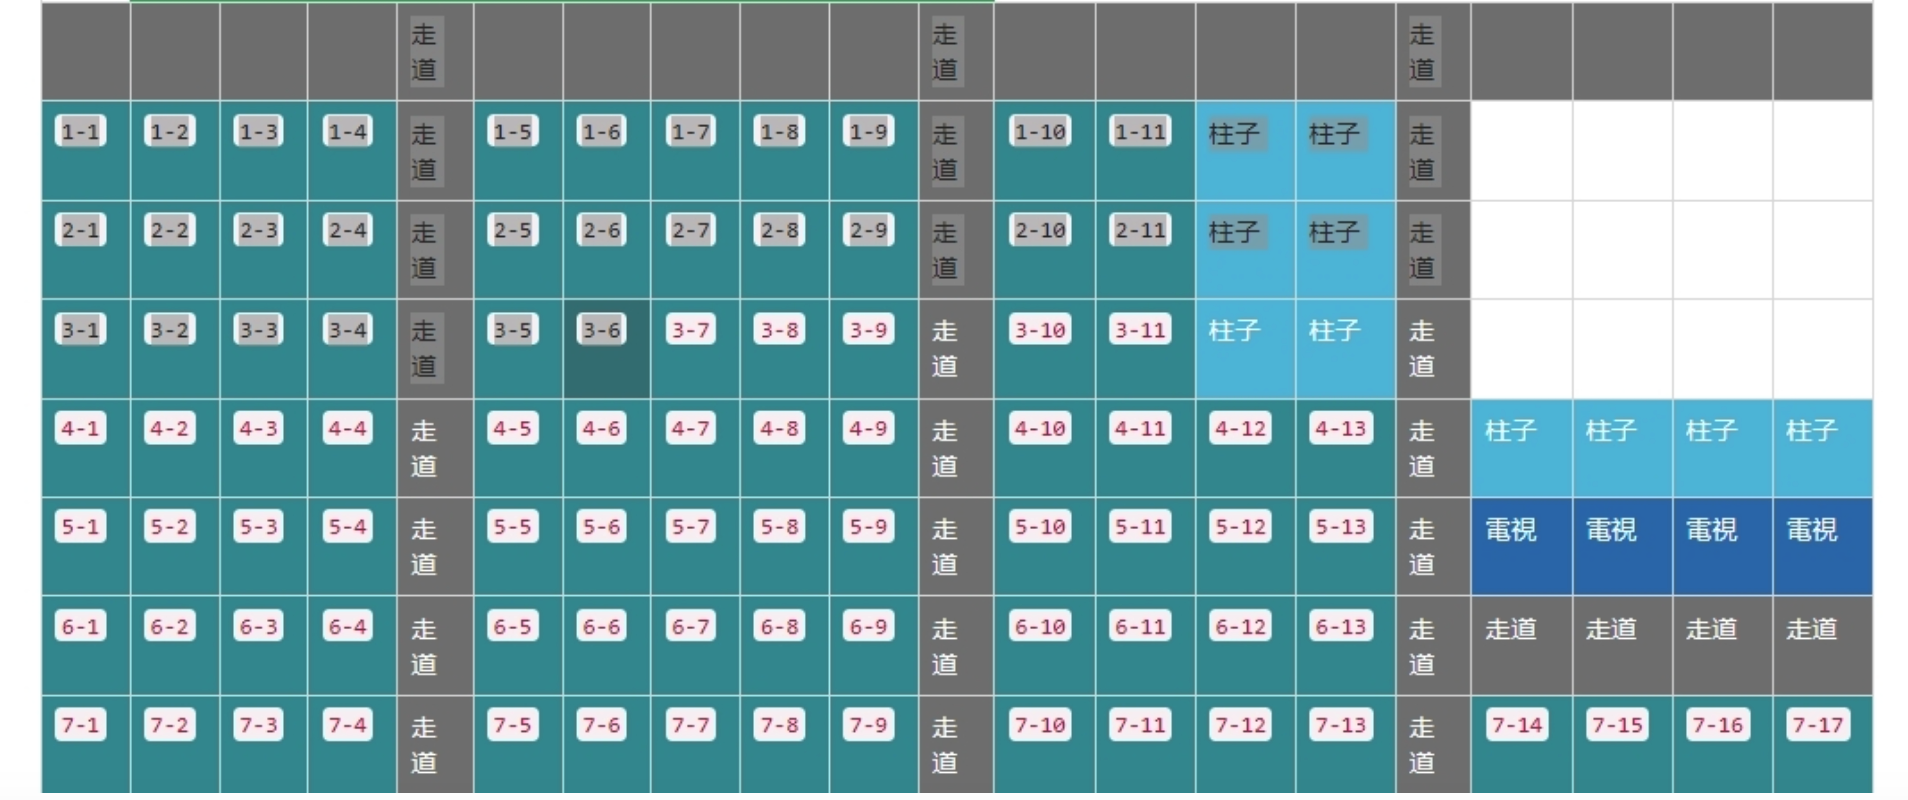This screenshot has width=1908, height=800.
Task: Select seat 7-15
Action: pyautogui.click(x=1617, y=725)
